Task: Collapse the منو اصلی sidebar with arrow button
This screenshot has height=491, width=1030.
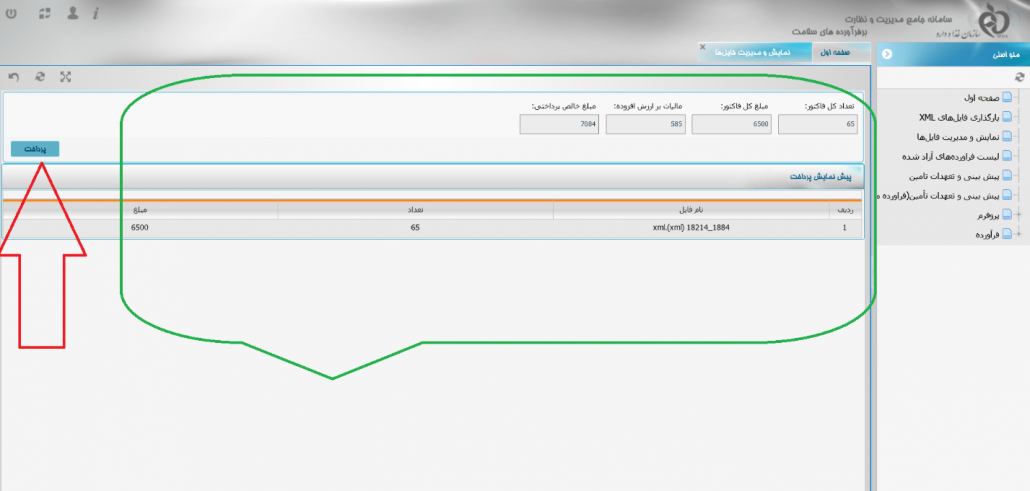Action: (x=887, y=54)
